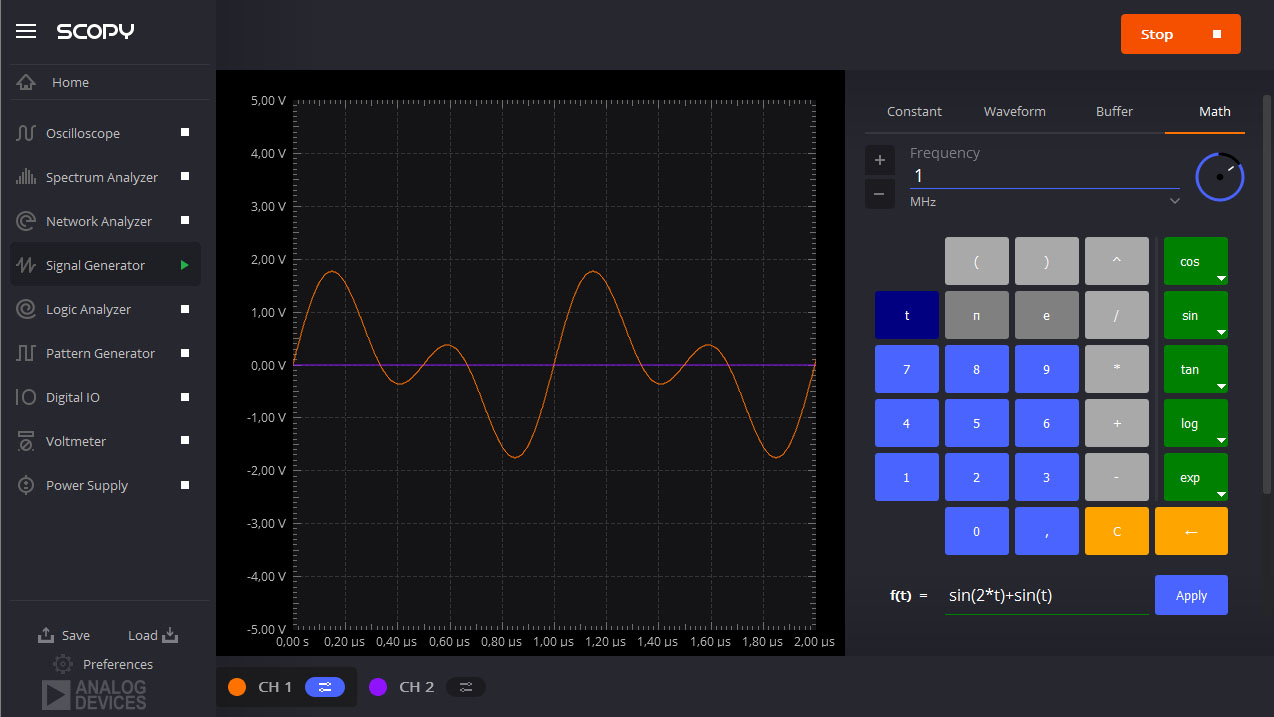Click the orange C clear button

(x=1117, y=531)
